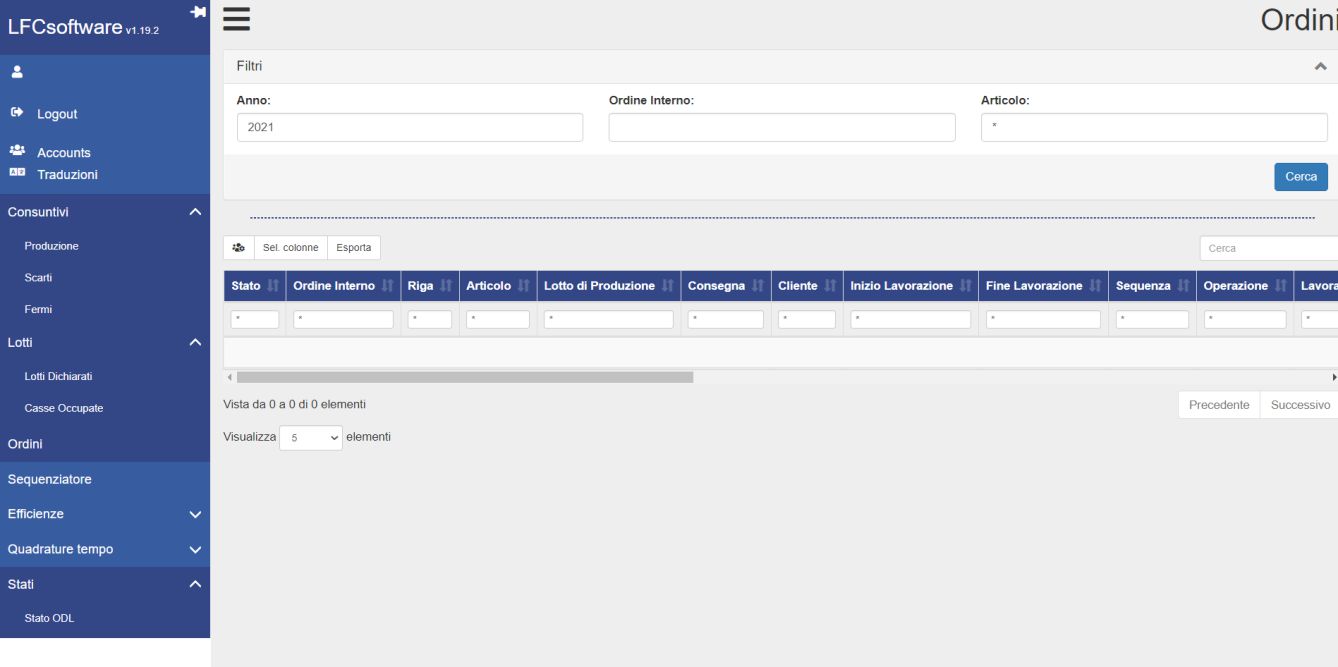Toggle the hamburger menu icon

(x=236, y=18)
